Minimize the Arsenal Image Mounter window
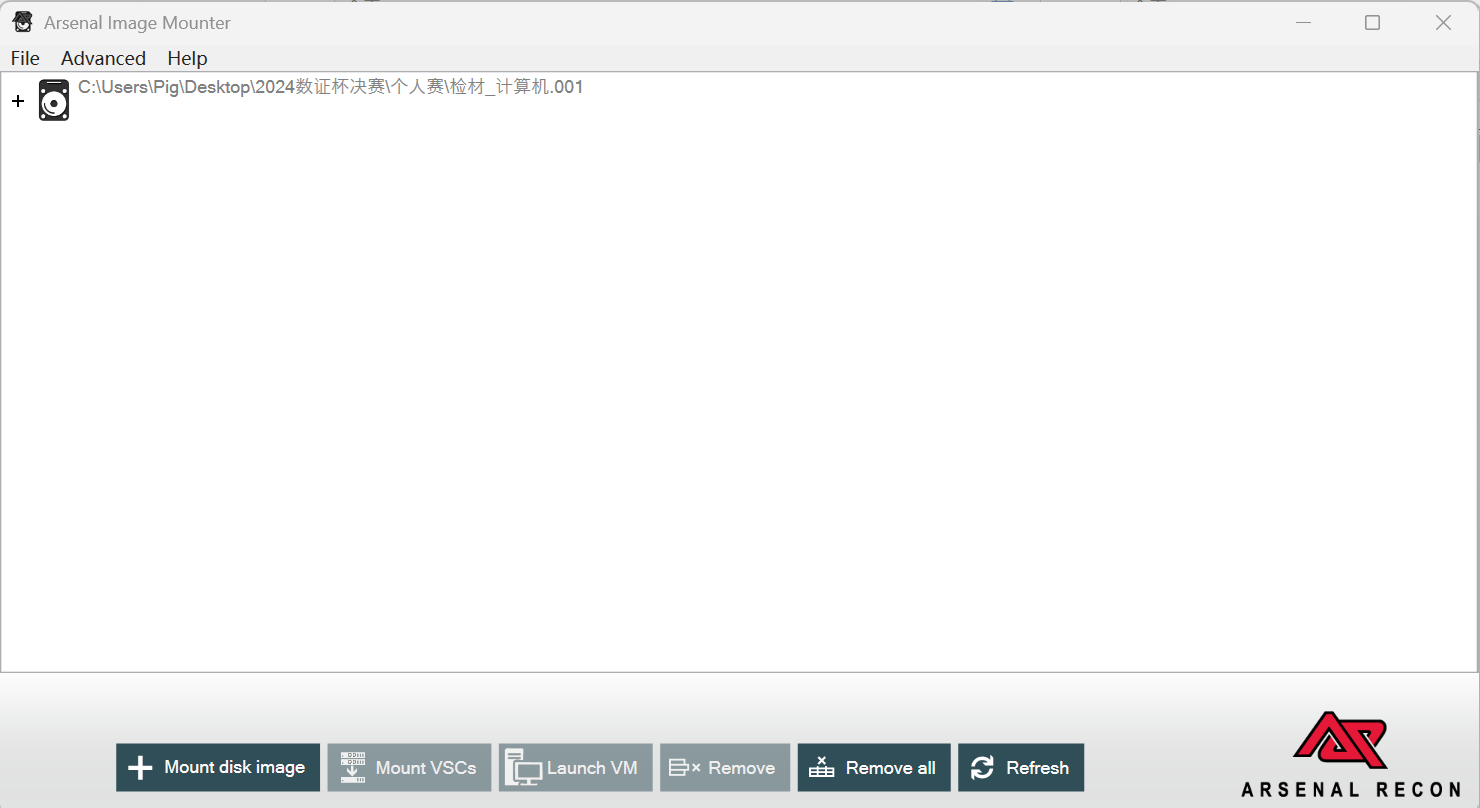 [x=1302, y=22]
